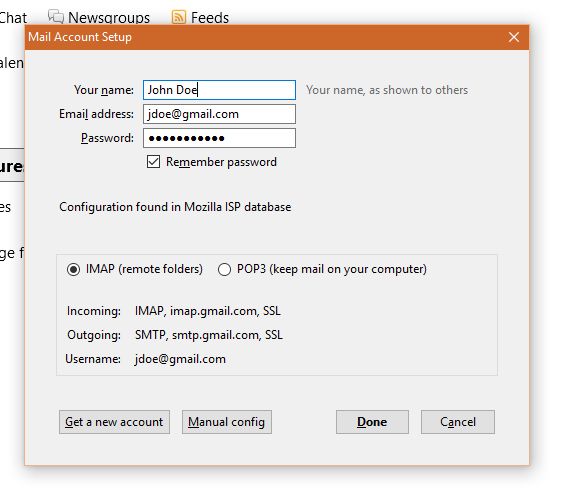Click the 'Mail Account Setup' title text
Viewport: 561px width, 499px height.
coord(80,37)
